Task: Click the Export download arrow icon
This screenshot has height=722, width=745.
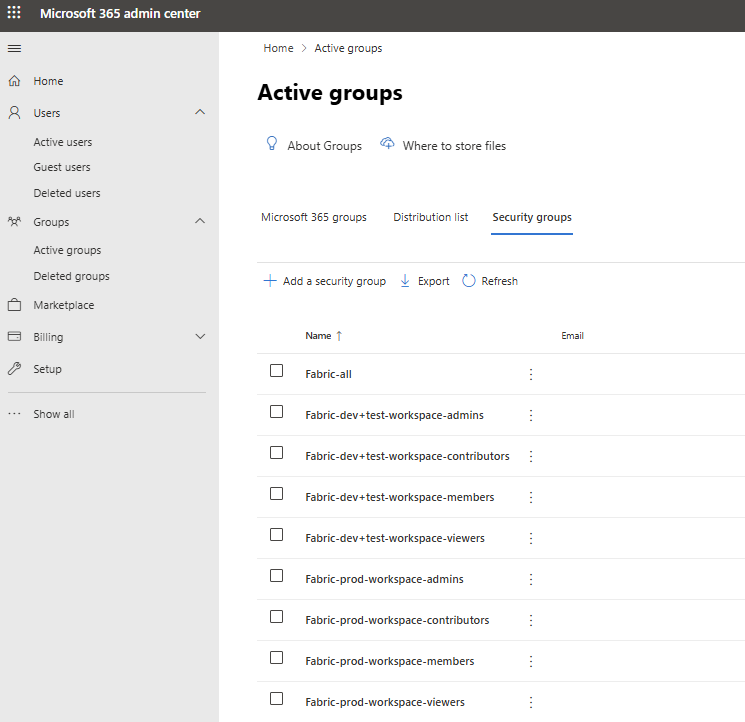Action: [405, 281]
